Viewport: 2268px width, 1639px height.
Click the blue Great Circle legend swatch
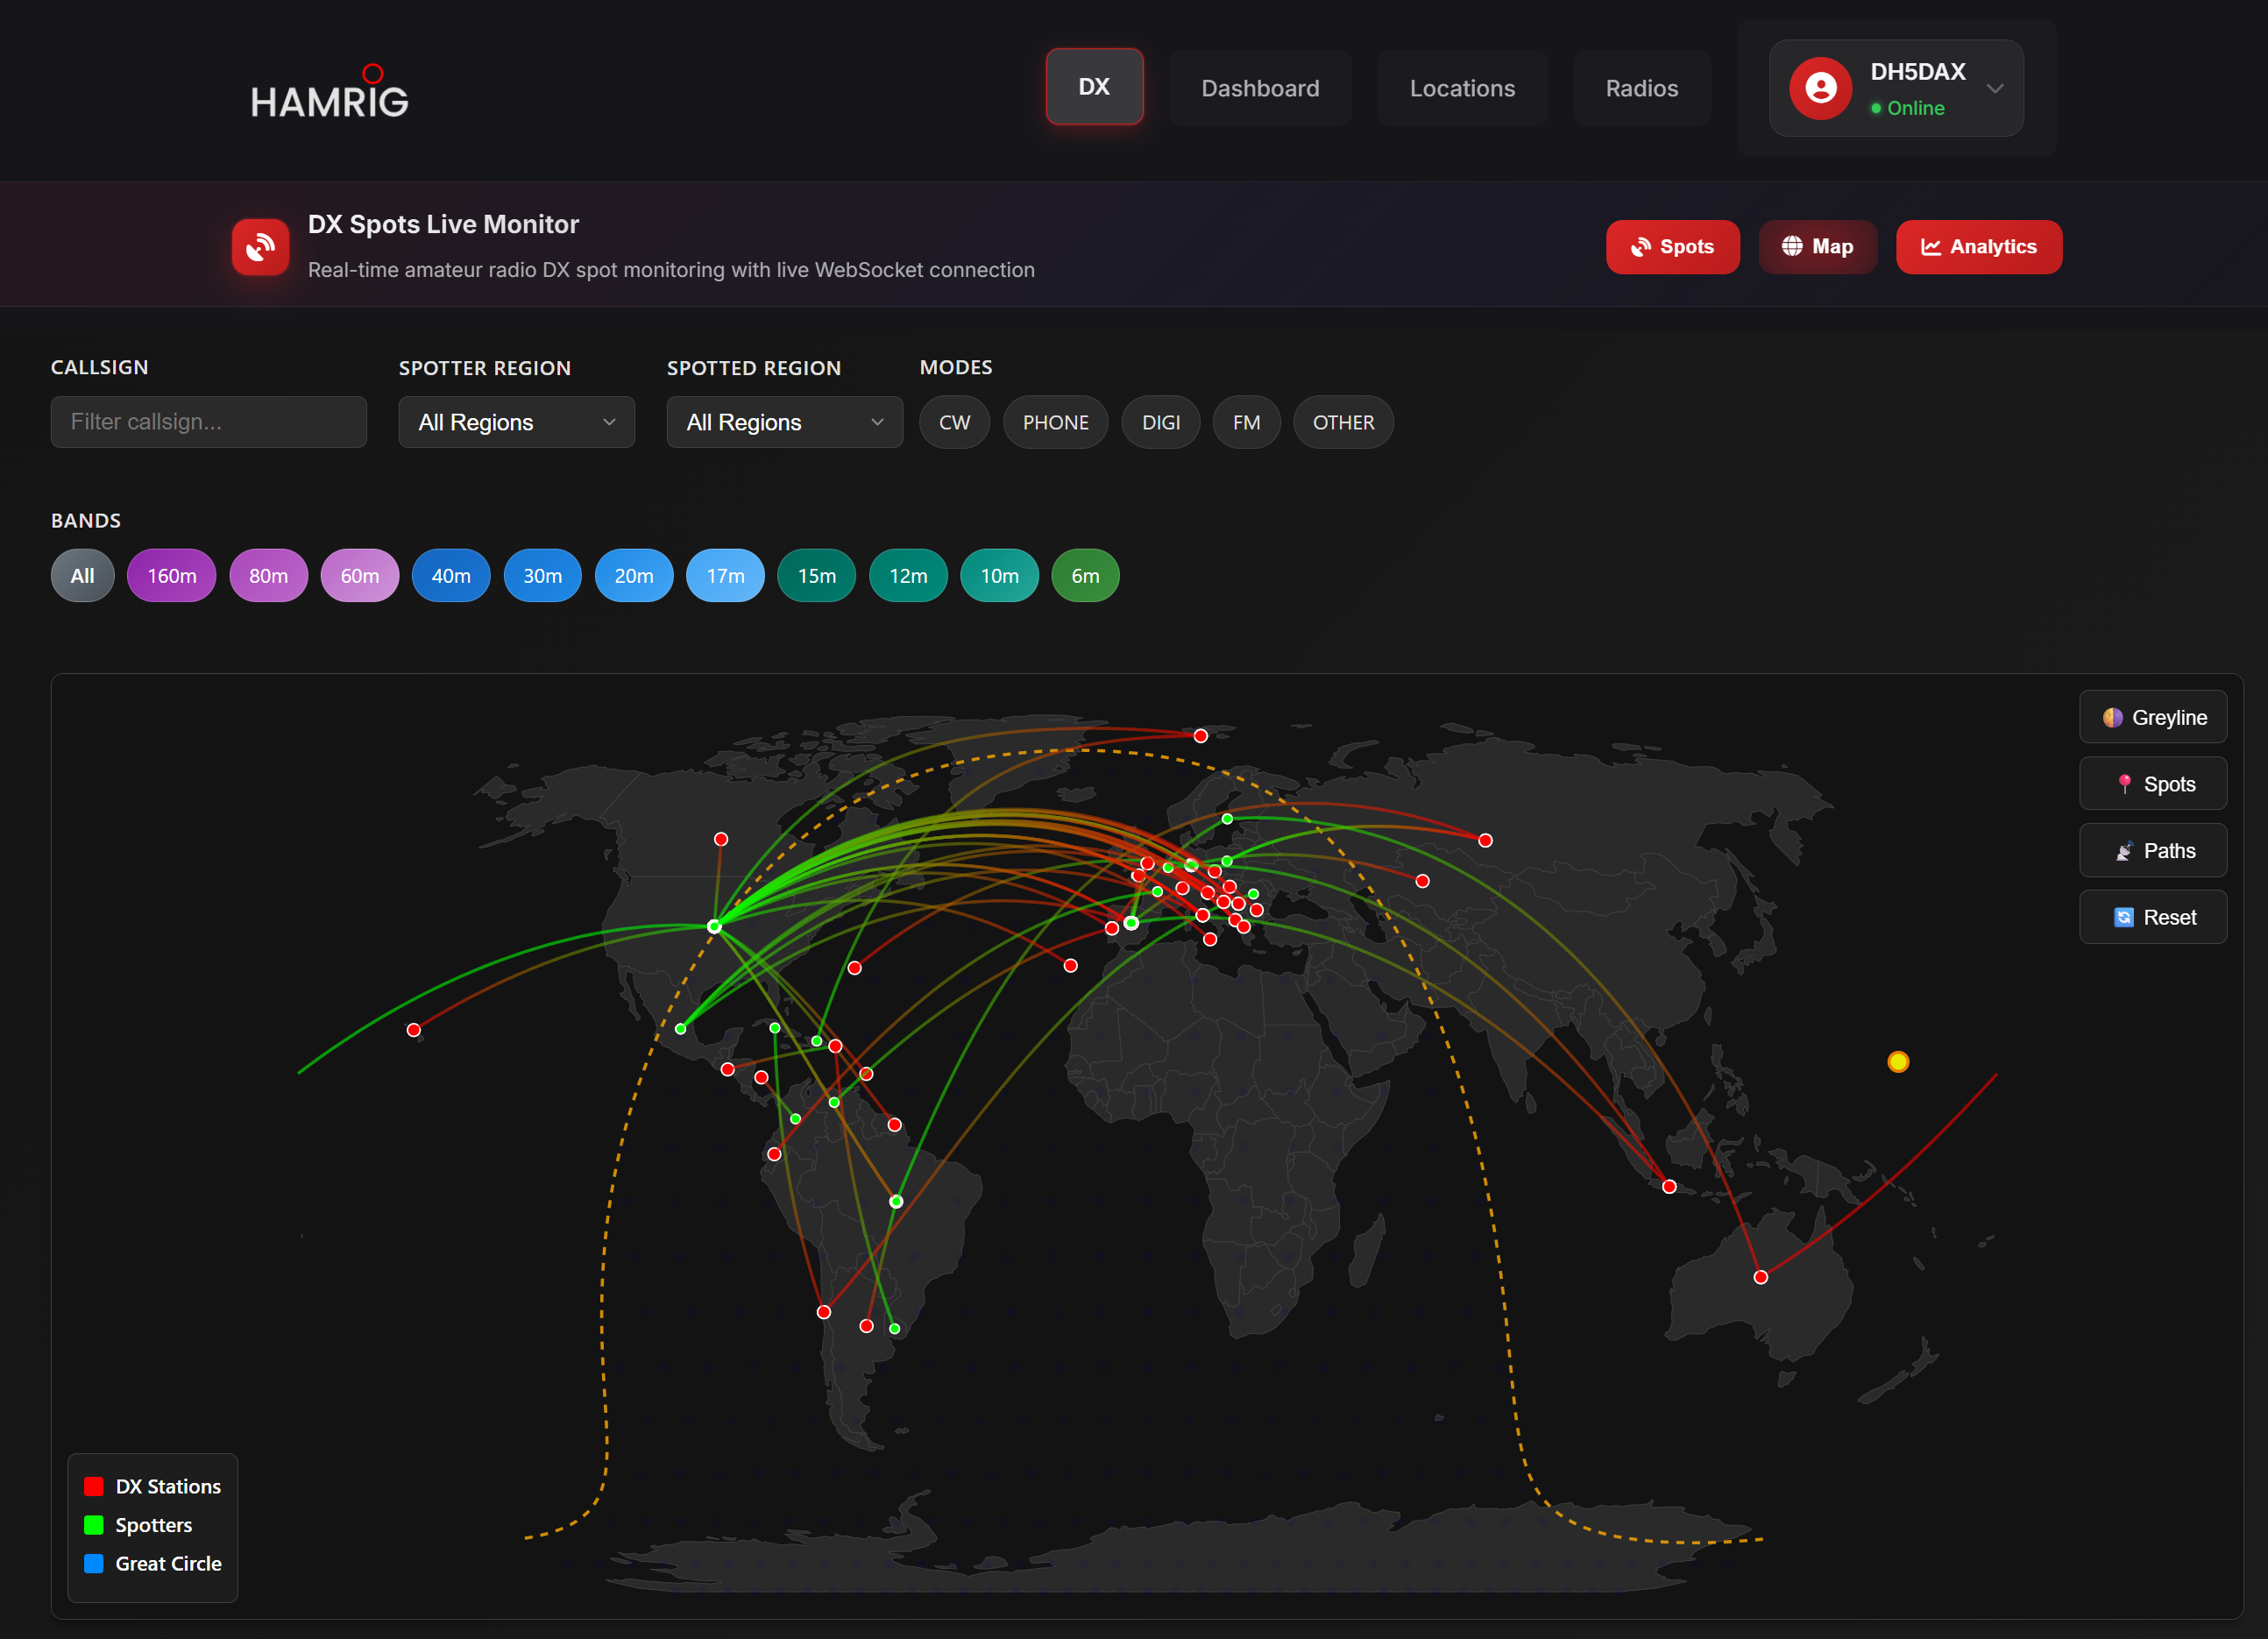pyautogui.click(x=94, y=1564)
